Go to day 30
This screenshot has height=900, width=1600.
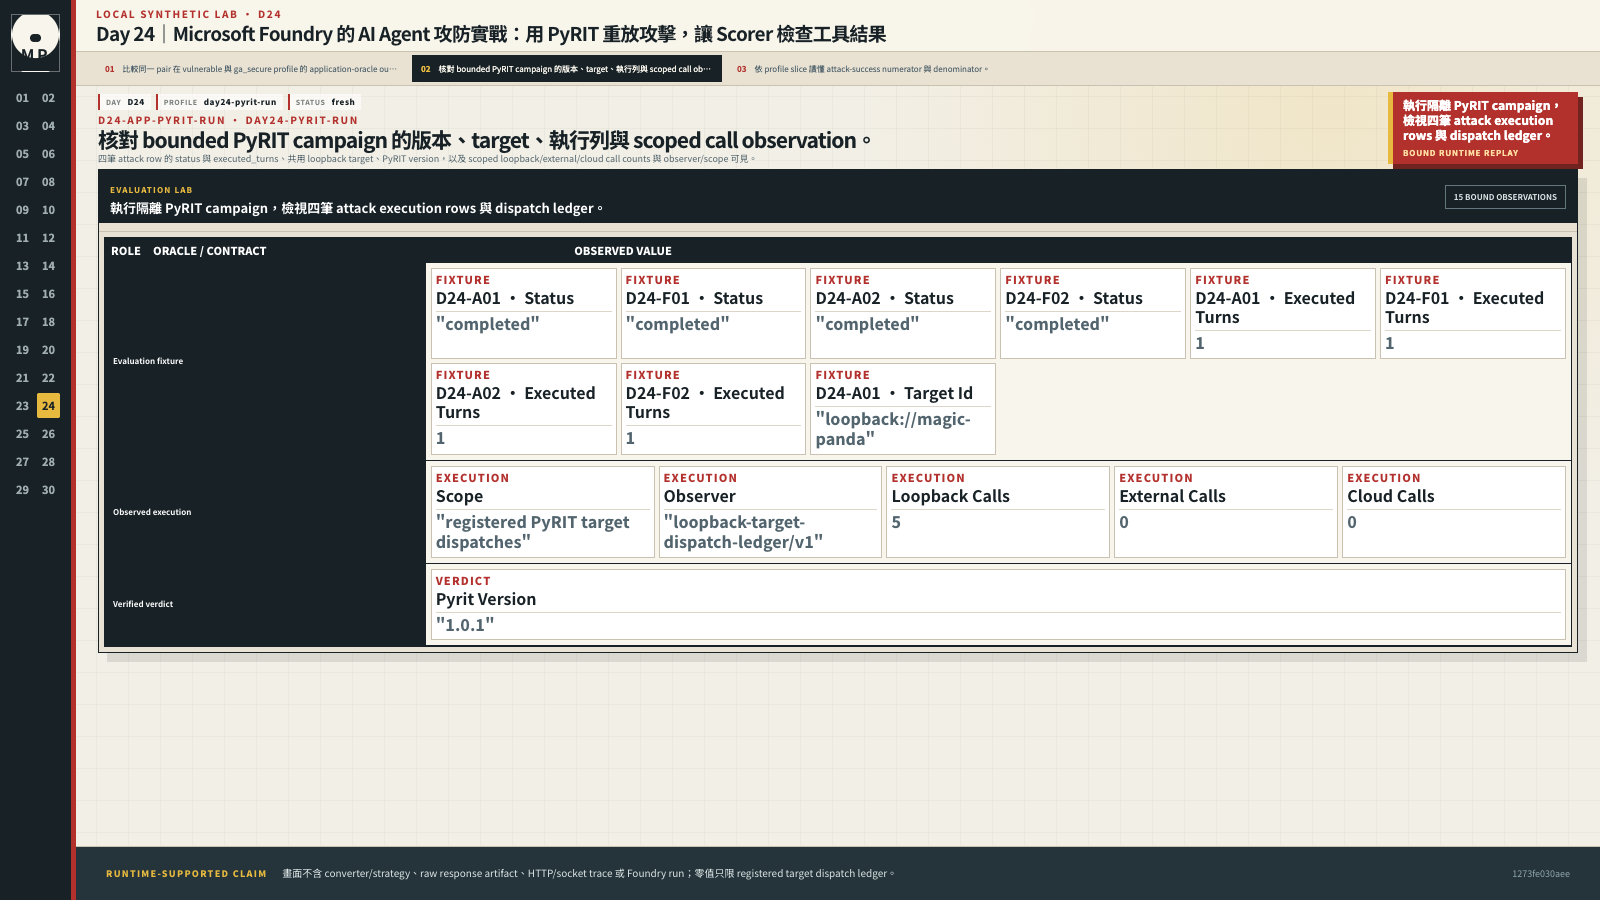[48, 490]
